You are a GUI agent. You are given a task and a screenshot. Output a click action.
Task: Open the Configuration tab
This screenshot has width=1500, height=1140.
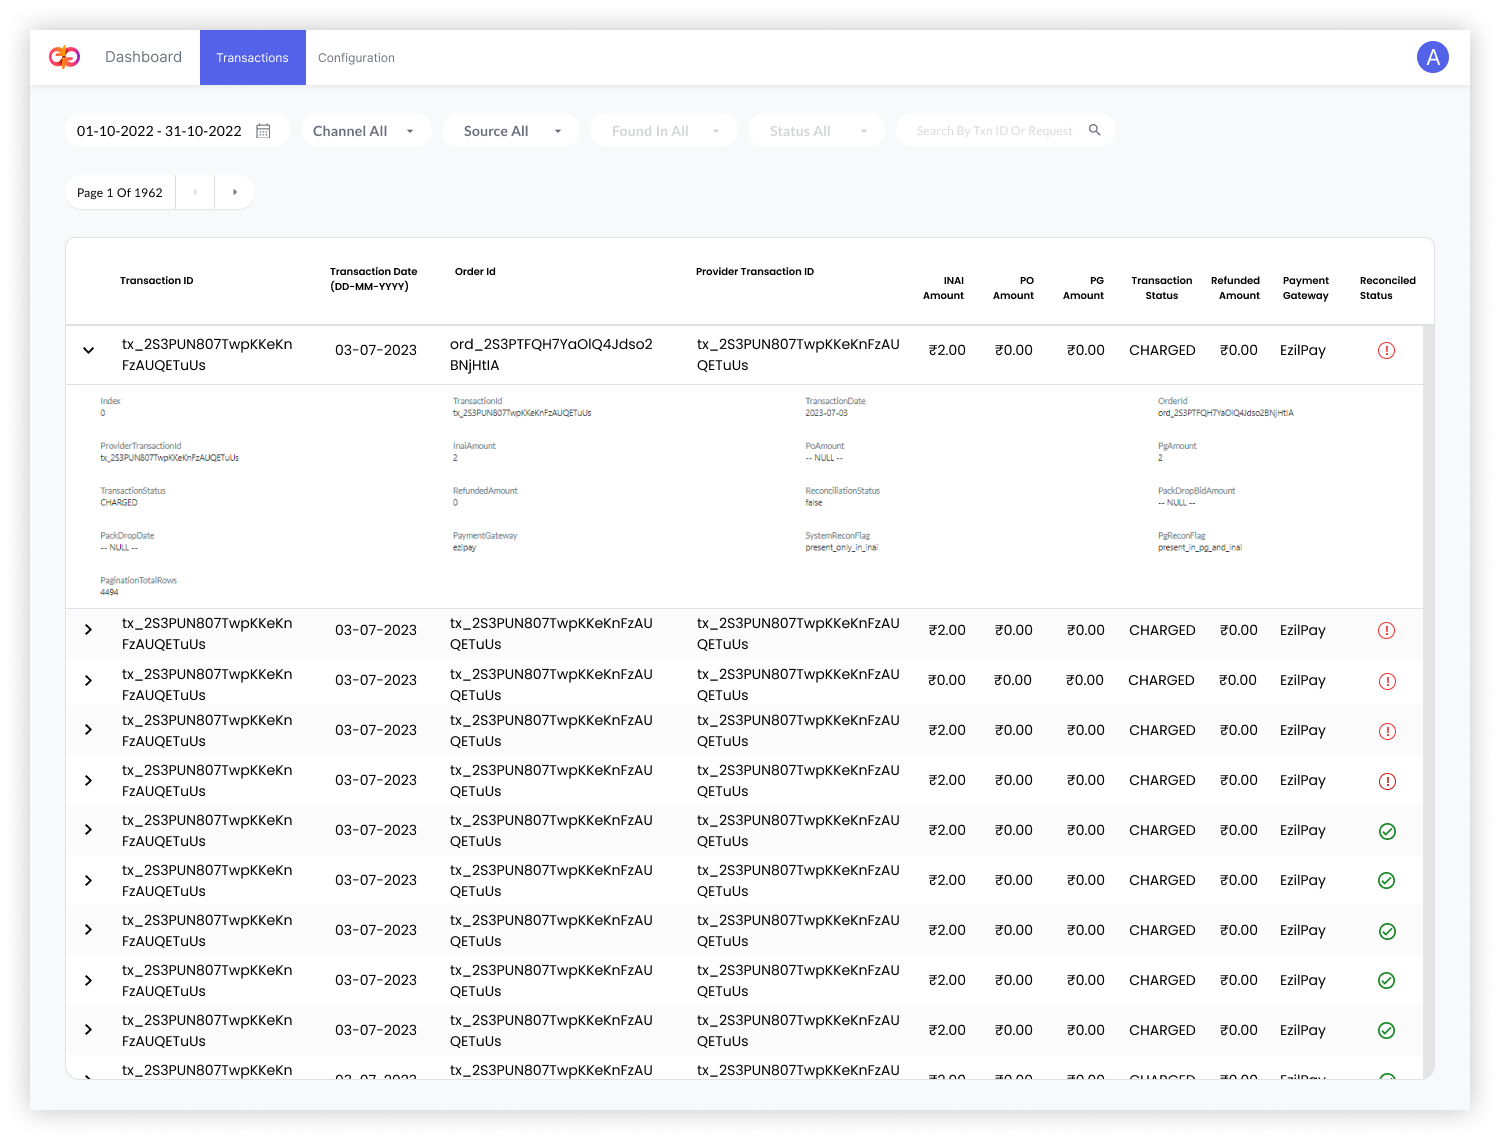[x=356, y=58]
